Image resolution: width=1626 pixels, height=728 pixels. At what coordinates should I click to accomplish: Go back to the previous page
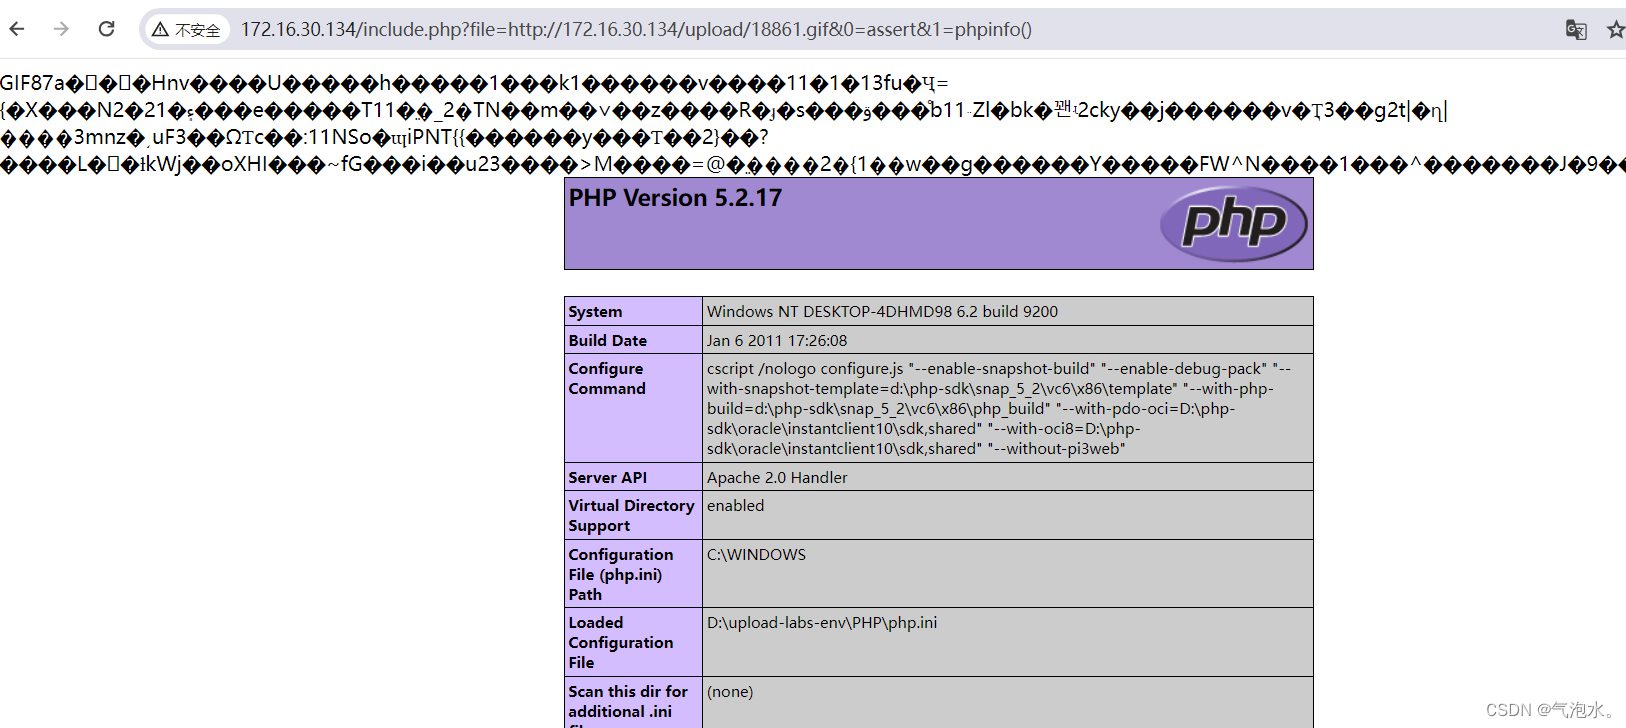[x=17, y=29]
